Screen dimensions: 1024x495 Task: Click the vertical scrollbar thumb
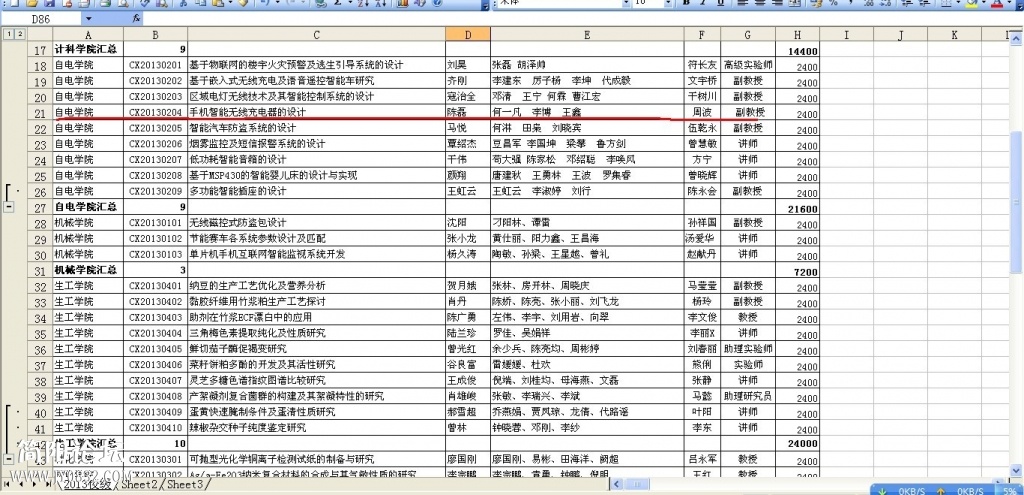pyautogui.click(x=1017, y=201)
